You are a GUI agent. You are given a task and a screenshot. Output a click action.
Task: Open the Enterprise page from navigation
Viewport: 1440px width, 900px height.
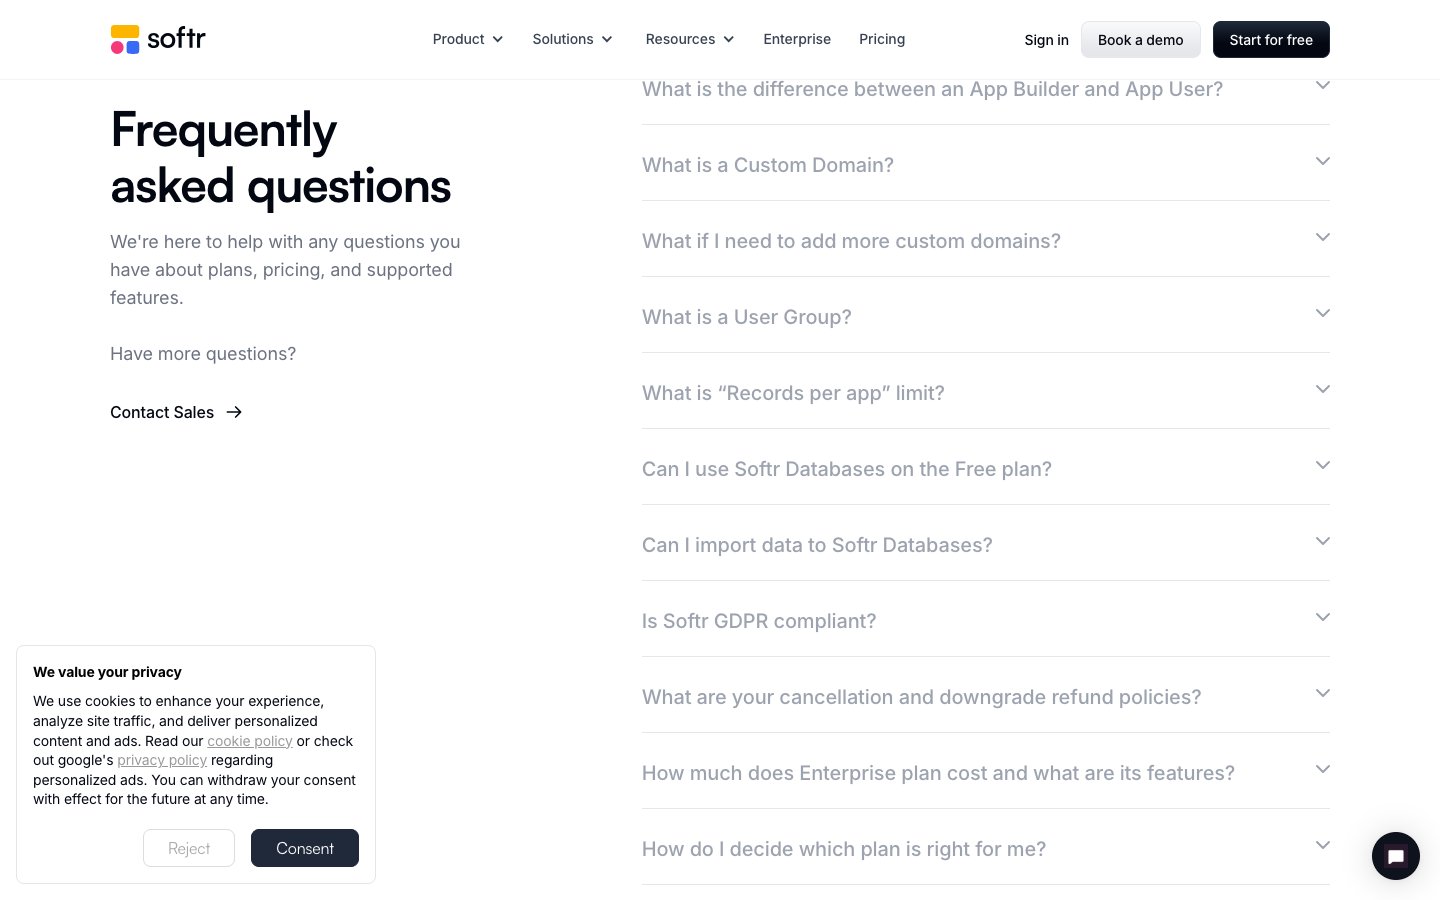pyautogui.click(x=797, y=39)
